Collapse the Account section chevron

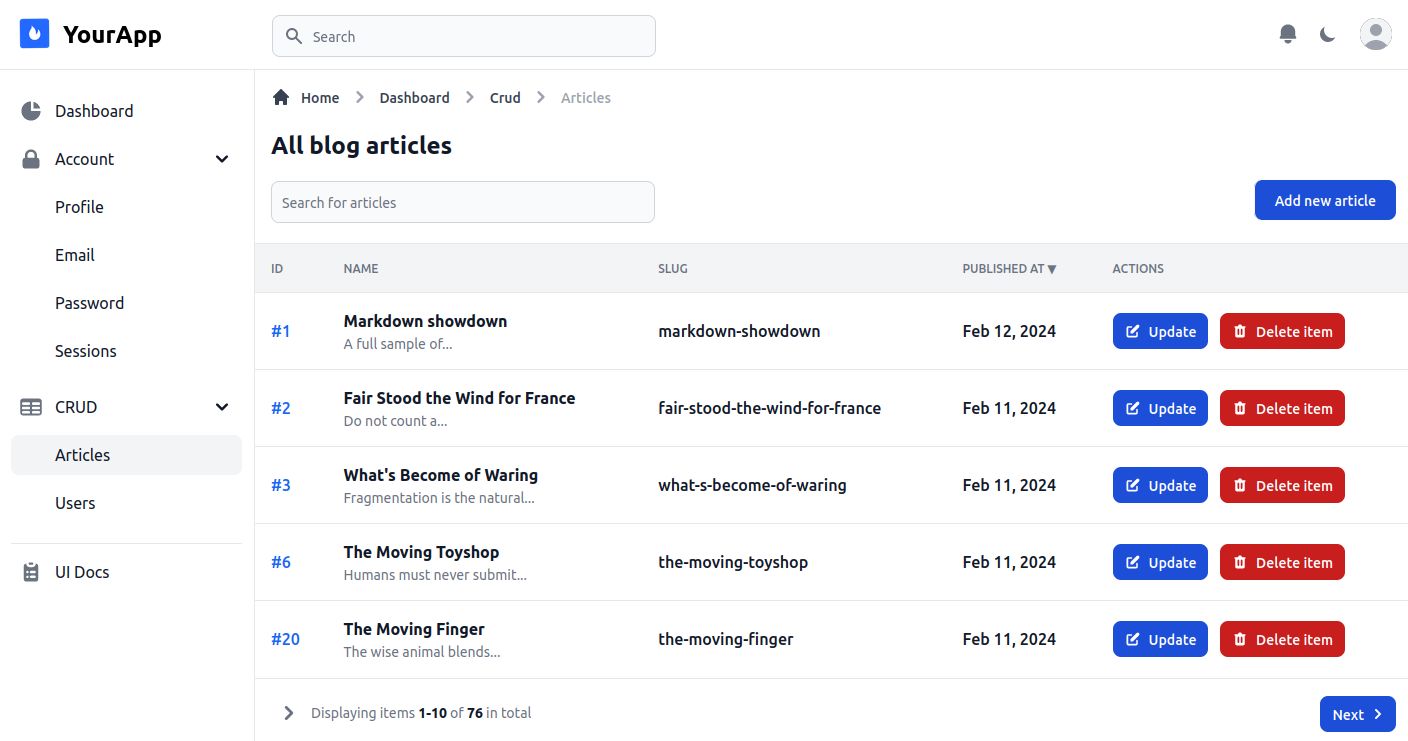coord(222,159)
